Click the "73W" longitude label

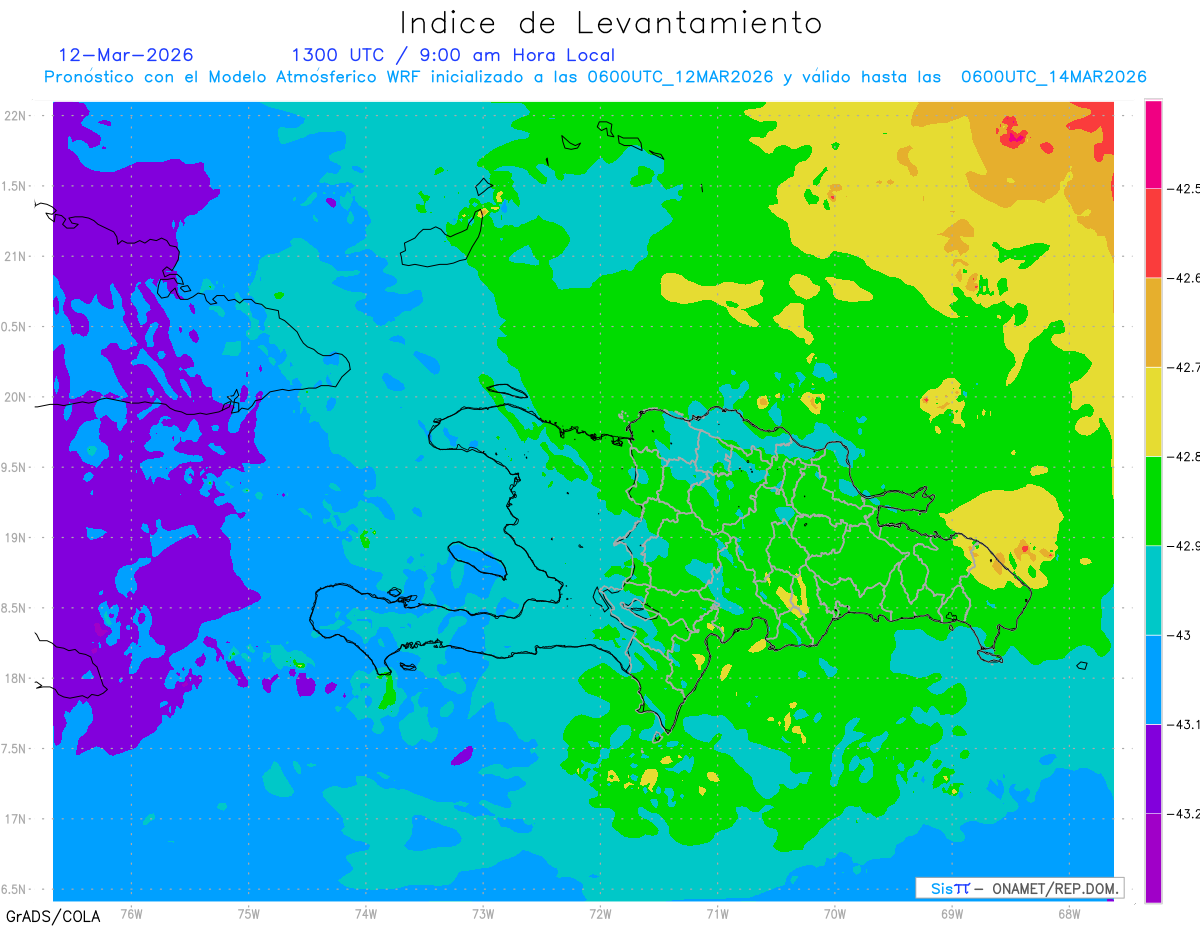(x=483, y=914)
